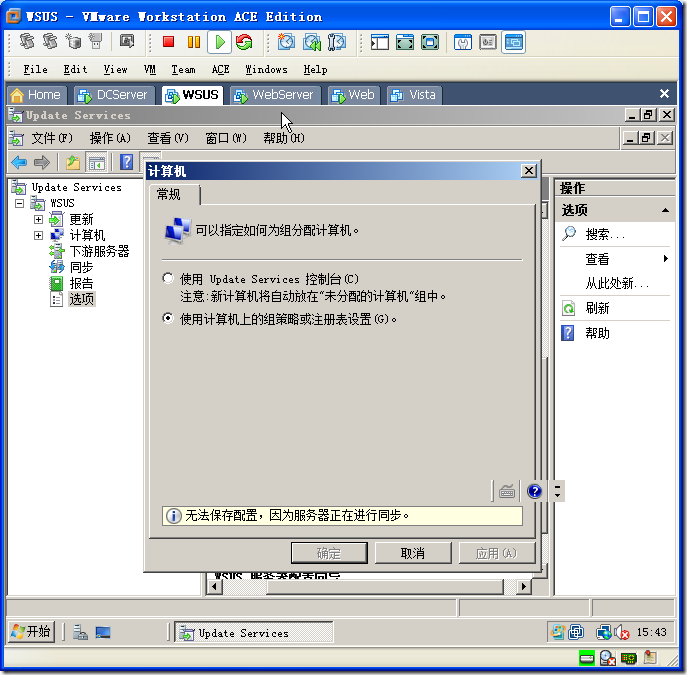Open the 操作(A) menu

[x=110, y=138]
